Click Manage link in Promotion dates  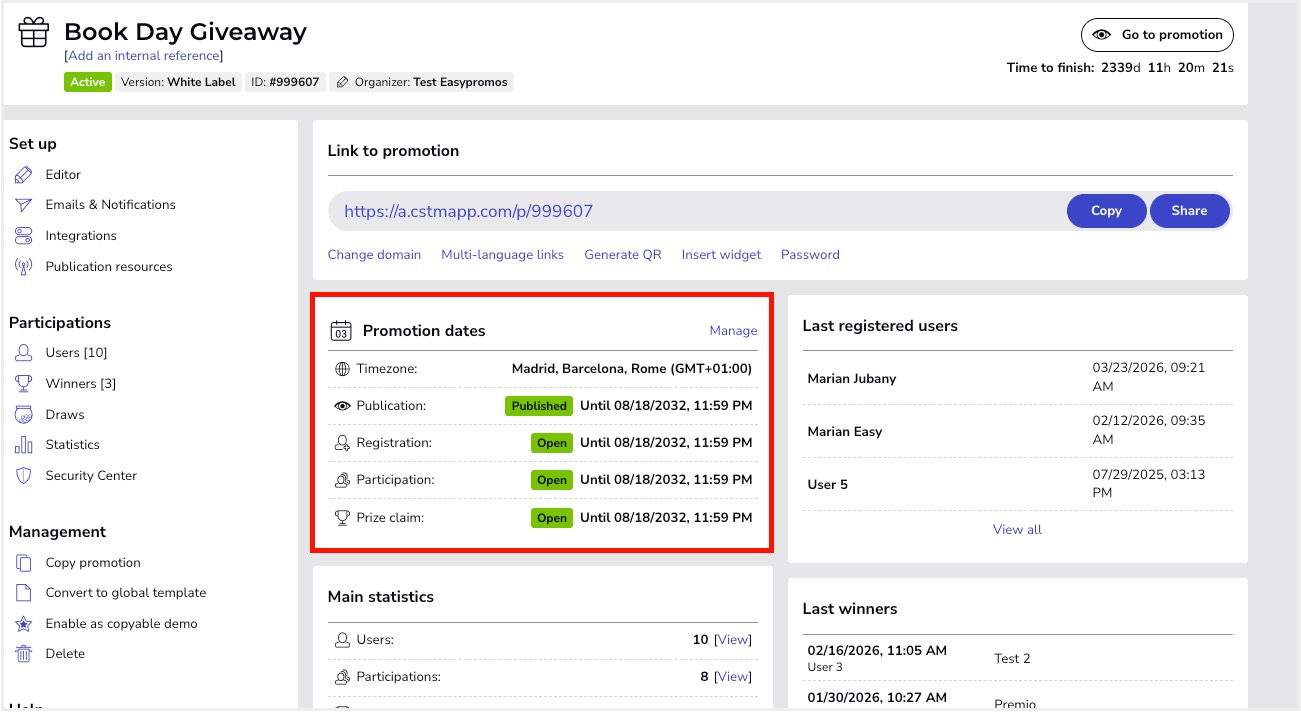tap(733, 331)
